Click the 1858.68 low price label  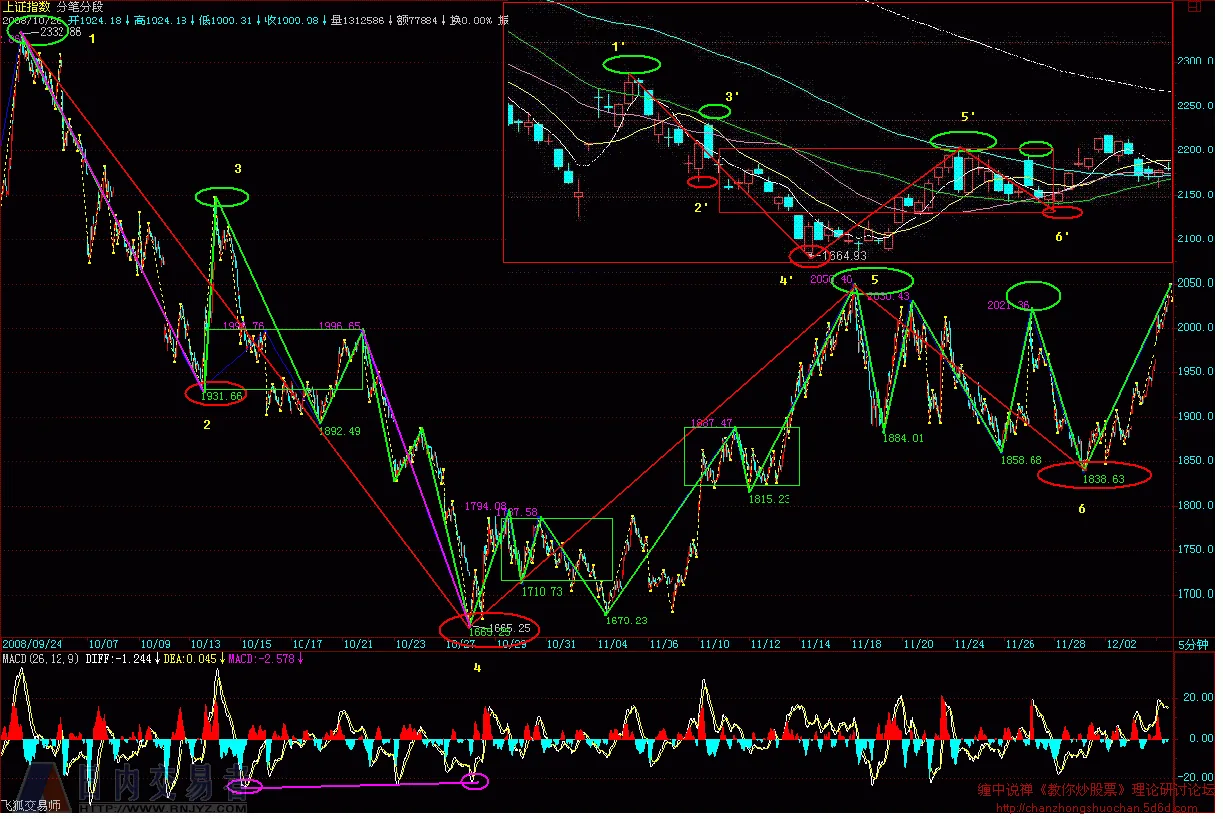1021,460
